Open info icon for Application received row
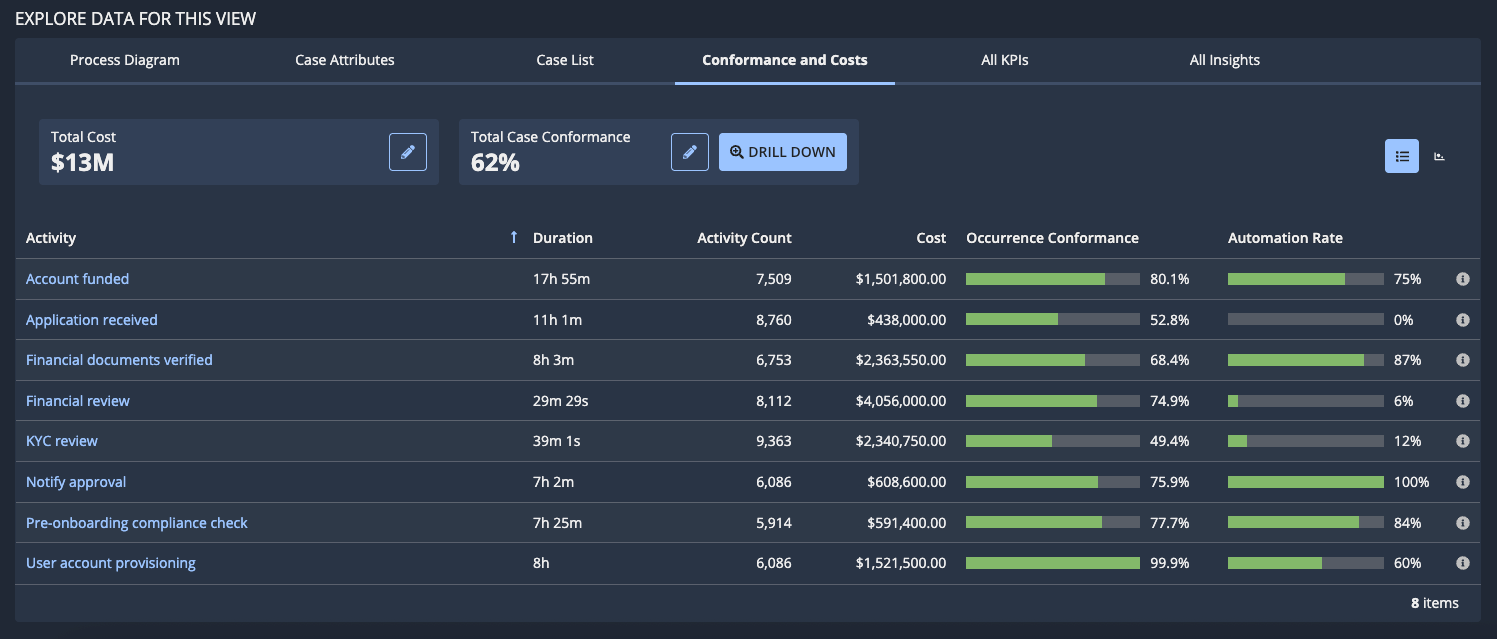This screenshot has height=639, width=1497. [1462, 320]
